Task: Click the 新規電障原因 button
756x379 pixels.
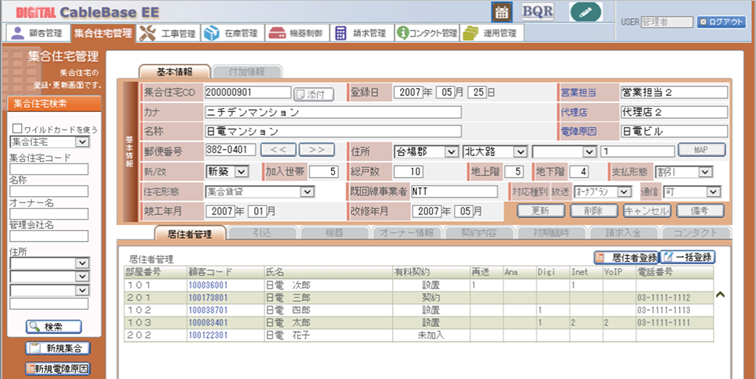Action: 57,369
